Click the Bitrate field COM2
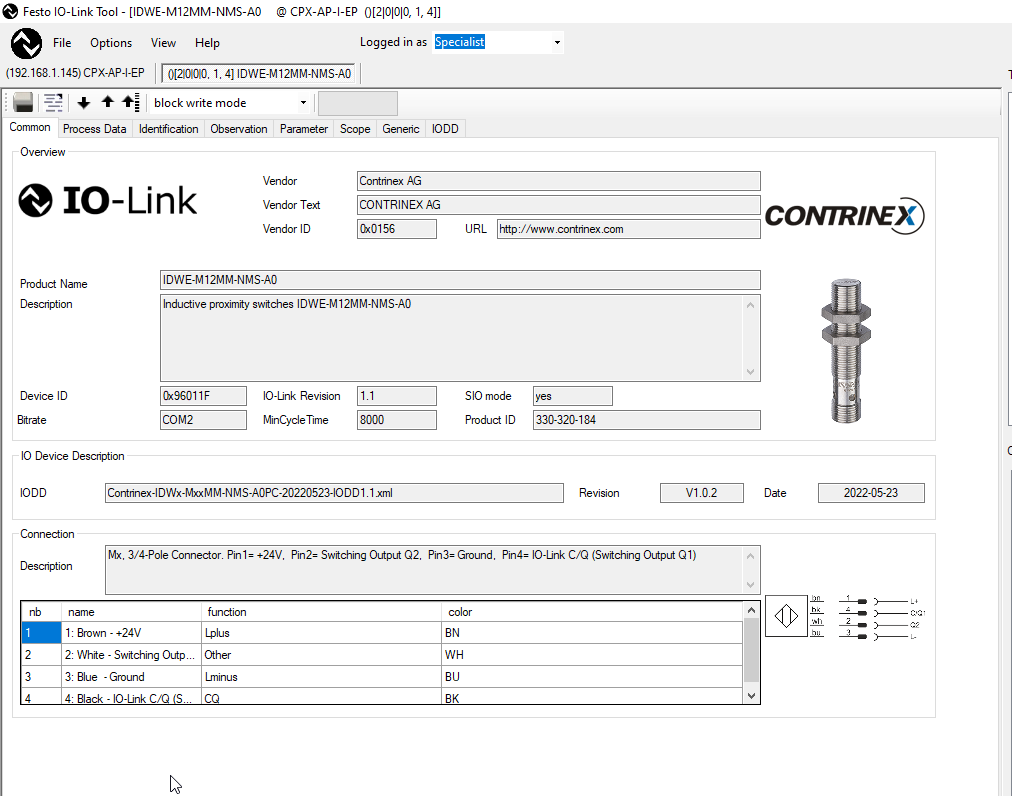 click(203, 420)
